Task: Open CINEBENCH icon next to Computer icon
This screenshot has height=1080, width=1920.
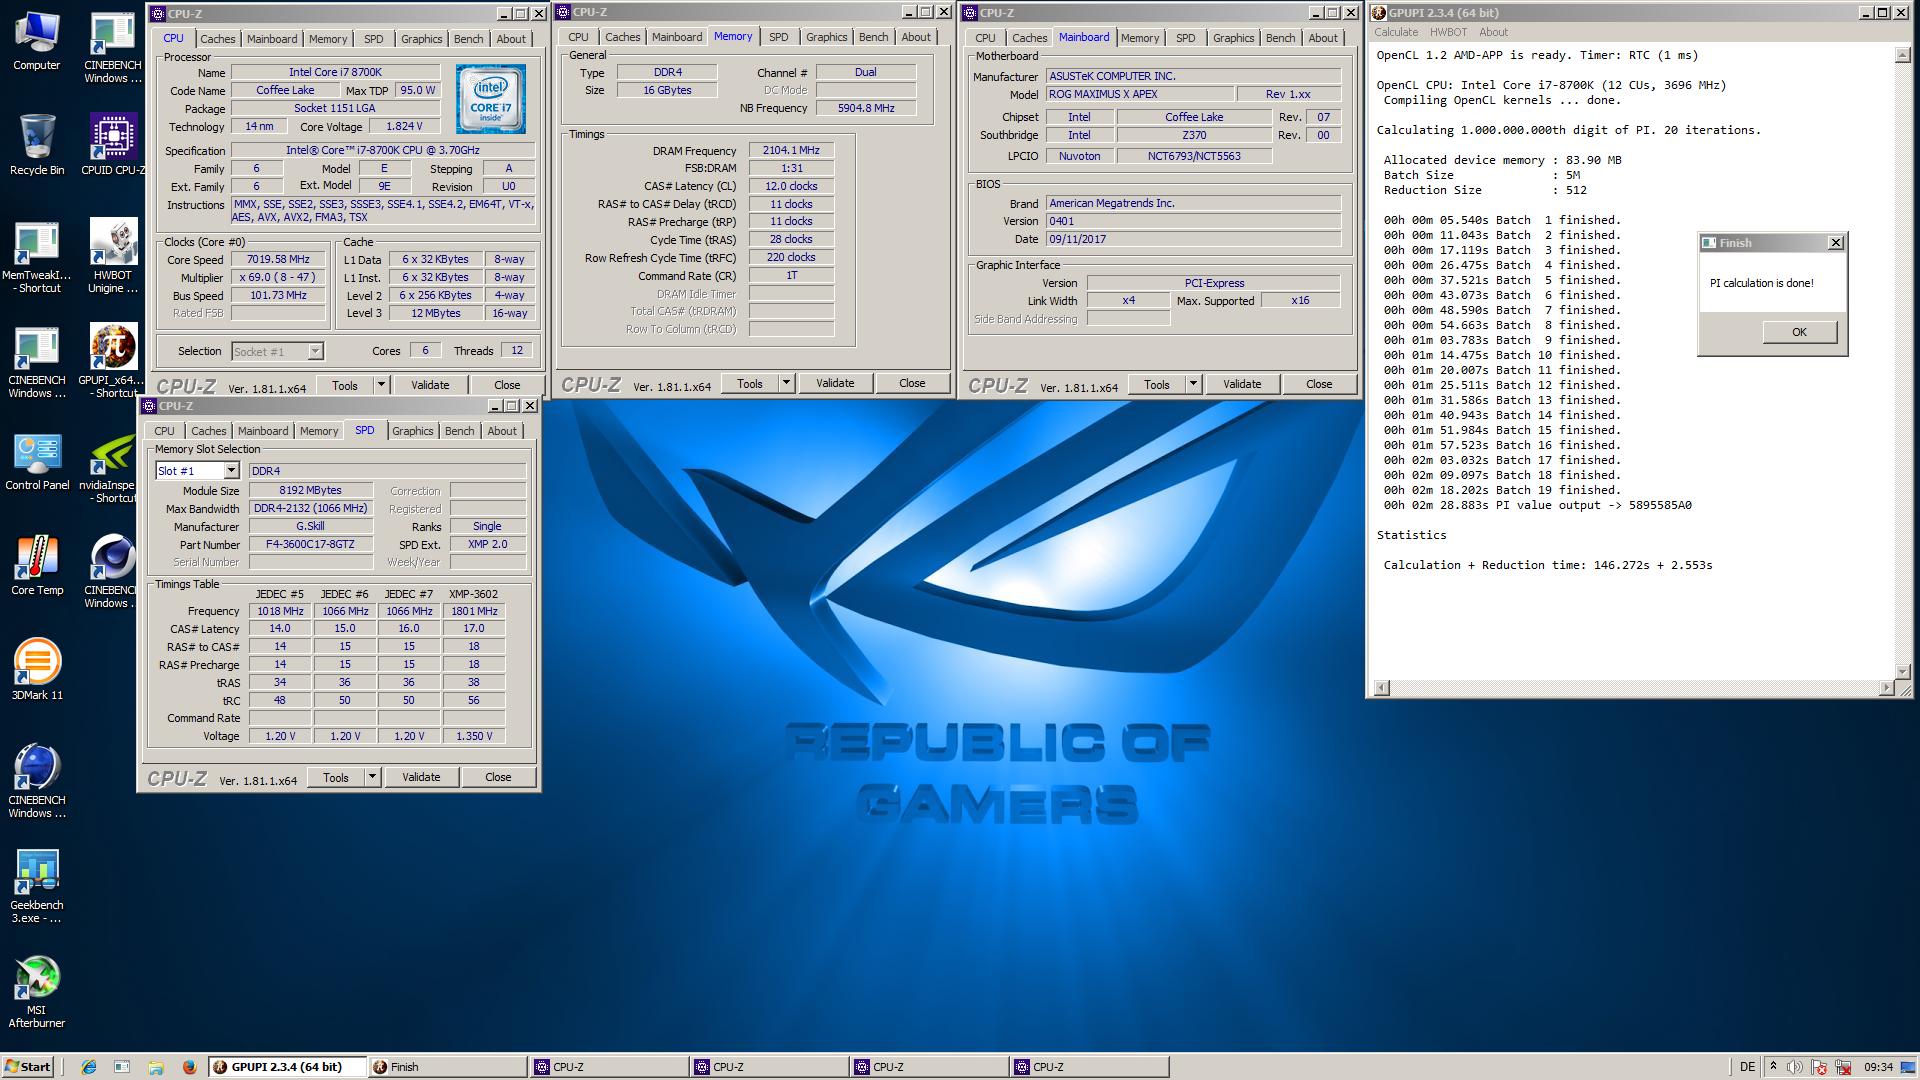Action: click(x=113, y=48)
